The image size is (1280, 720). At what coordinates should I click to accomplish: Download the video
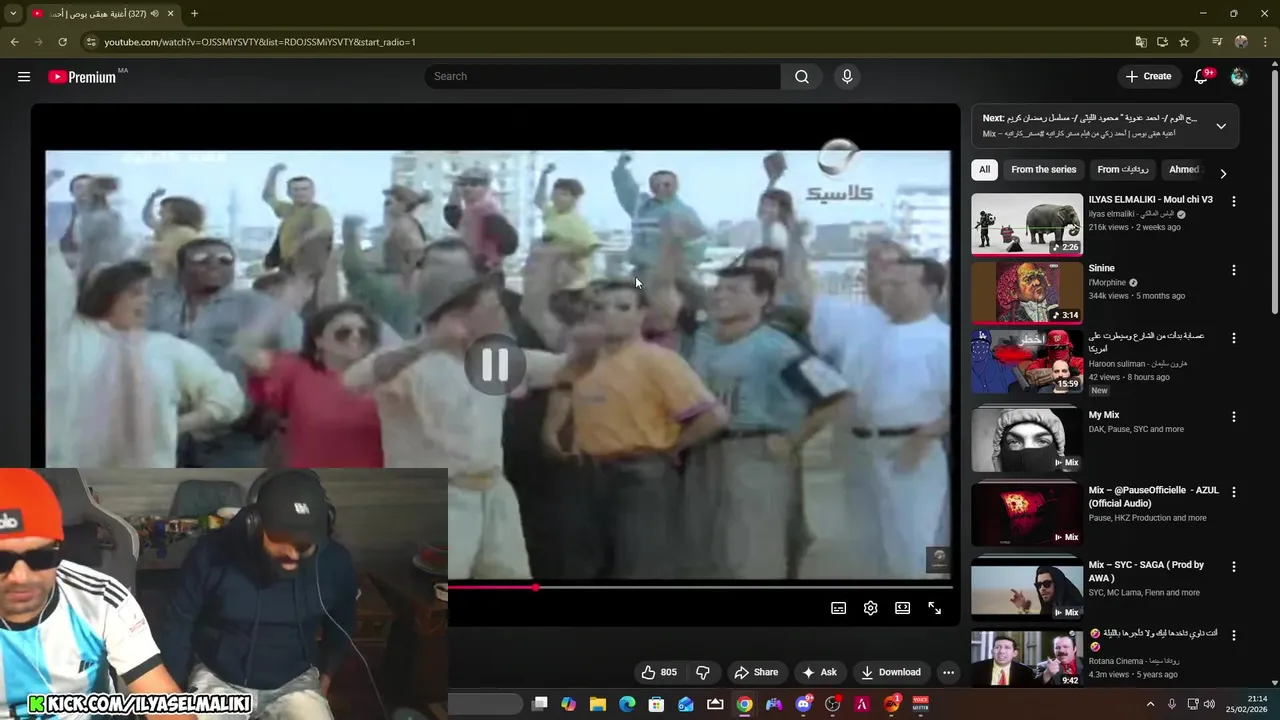pos(891,672)
